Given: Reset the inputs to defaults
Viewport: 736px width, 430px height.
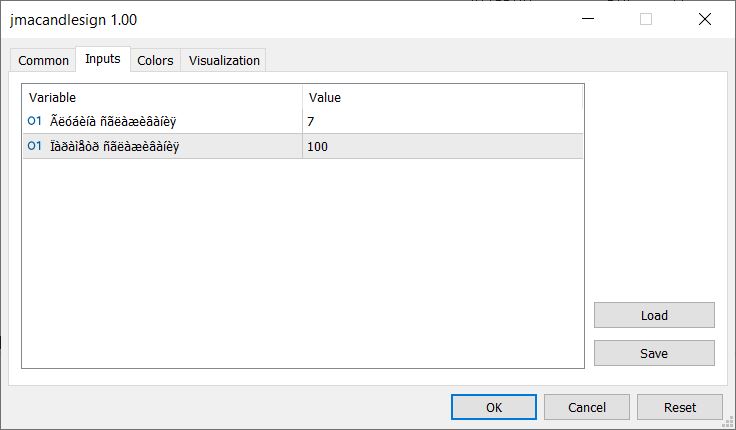Looking at the screenshot, I should pyautogui.click(x=680, y=407).
